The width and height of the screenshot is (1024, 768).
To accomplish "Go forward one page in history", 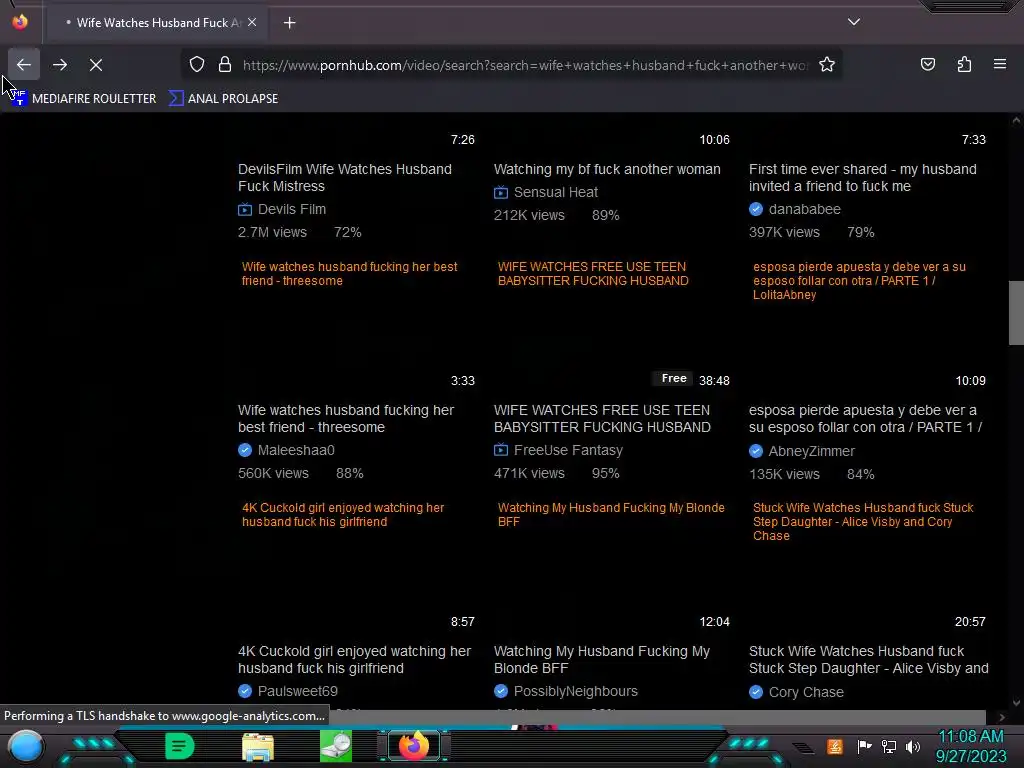I will (60, 65).
